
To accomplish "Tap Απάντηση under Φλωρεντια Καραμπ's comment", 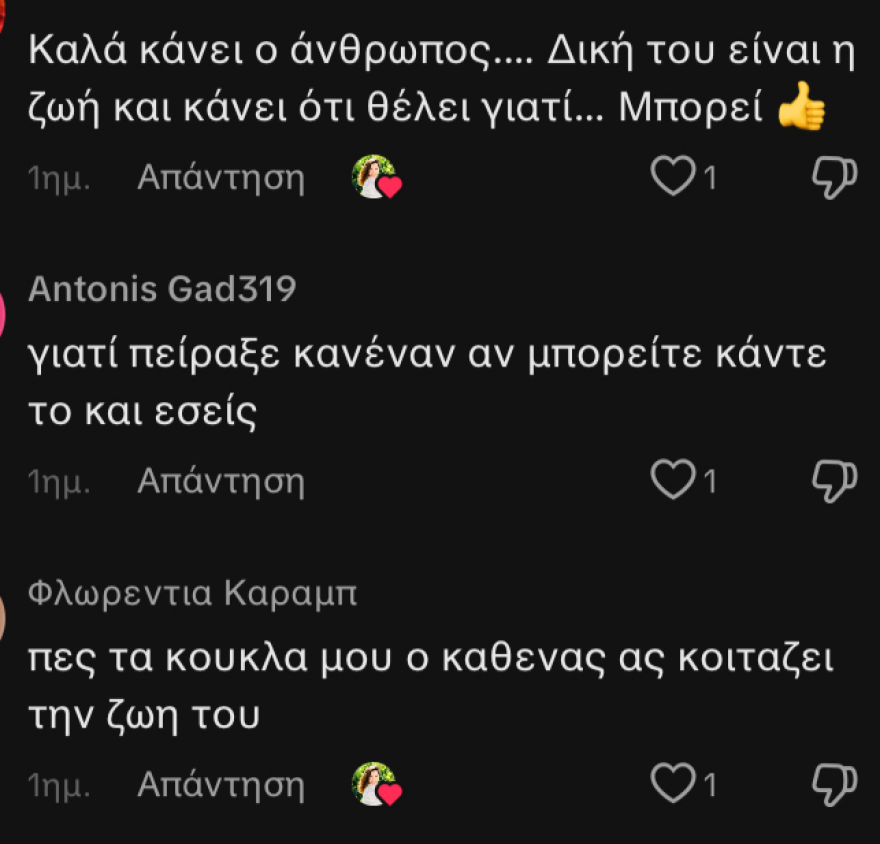I will pyautogui.click(x=222, y=784).
